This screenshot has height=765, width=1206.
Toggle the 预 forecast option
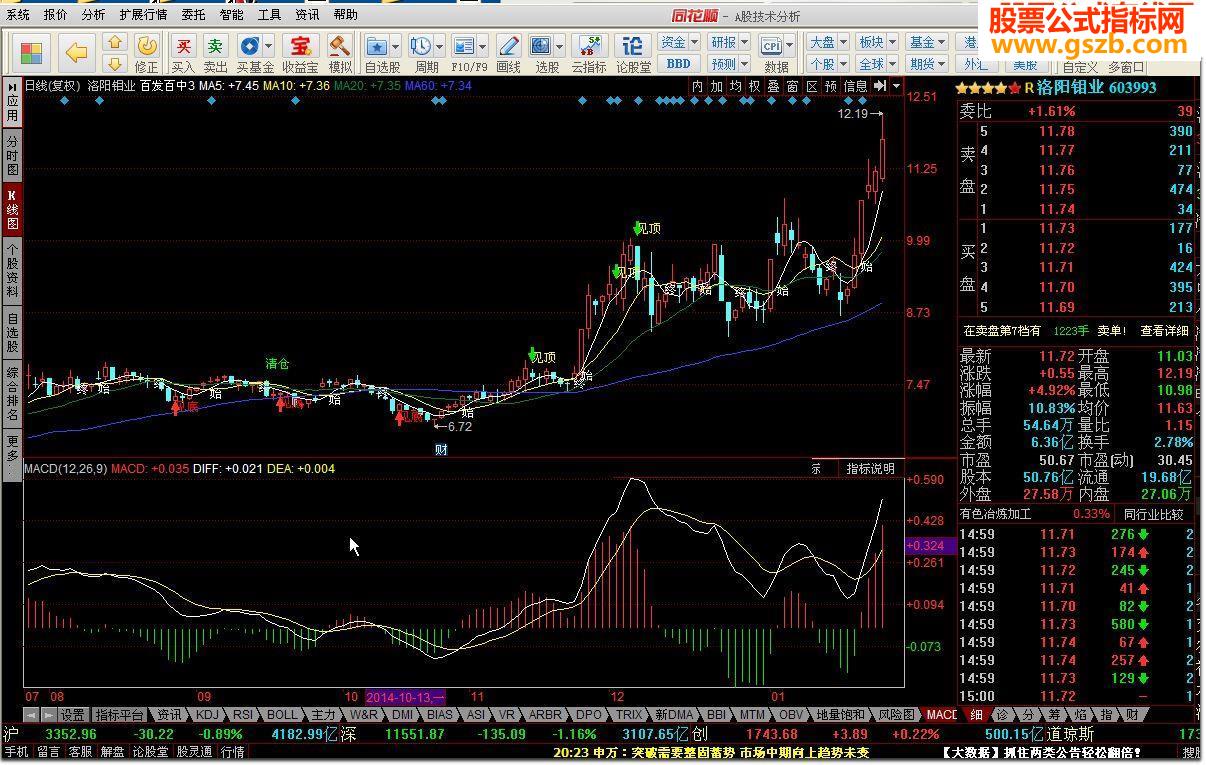coord(831,87)
